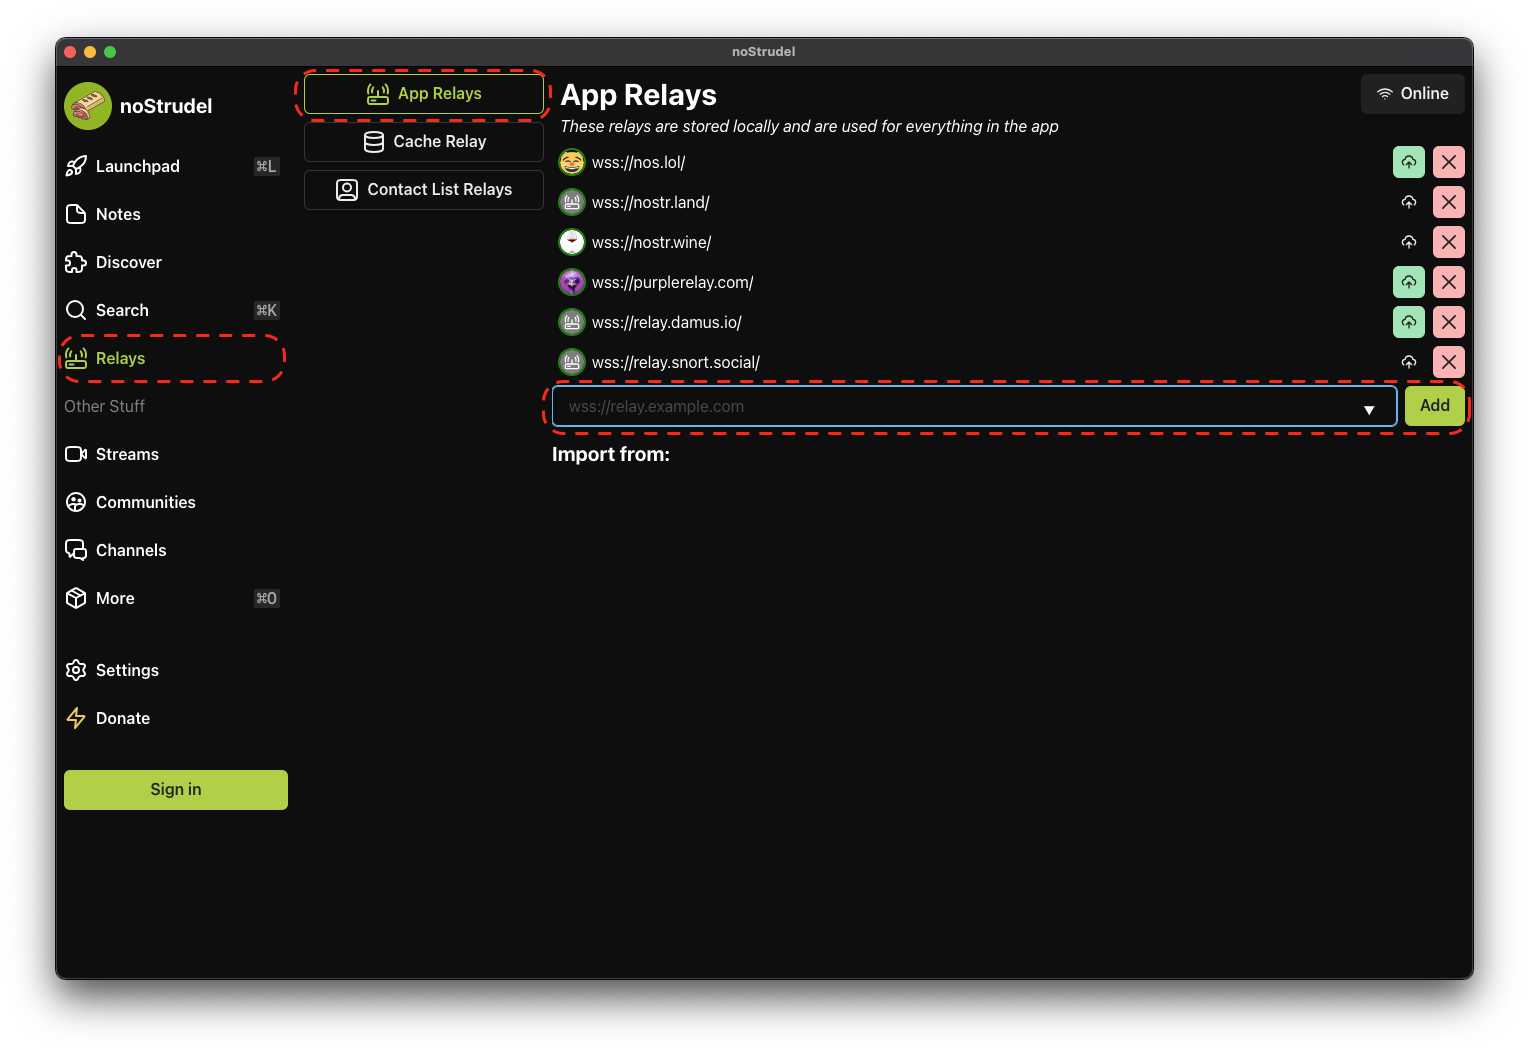Click the Sign in button
This screenshot has height=1053, width=1529.
[x=175, y=789]
